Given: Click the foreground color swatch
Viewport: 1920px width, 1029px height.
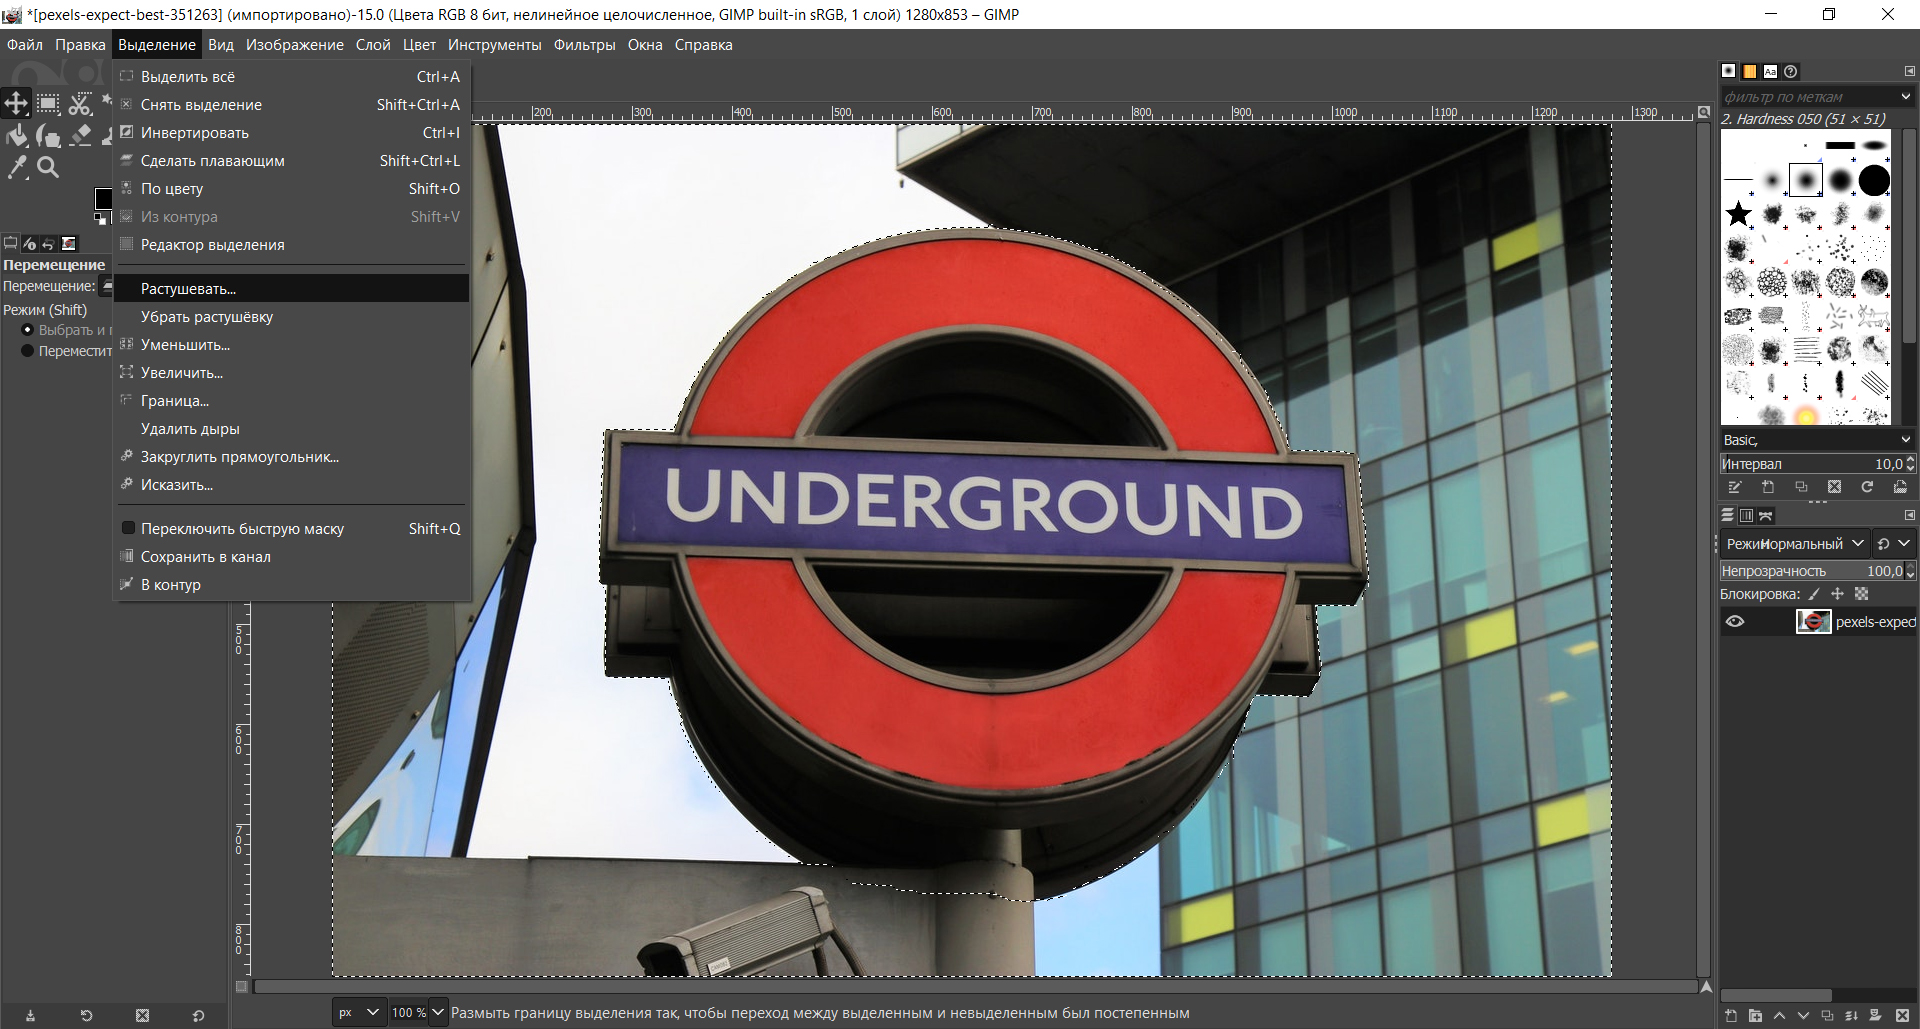Looking at the screenshot, I should [103, 198].
